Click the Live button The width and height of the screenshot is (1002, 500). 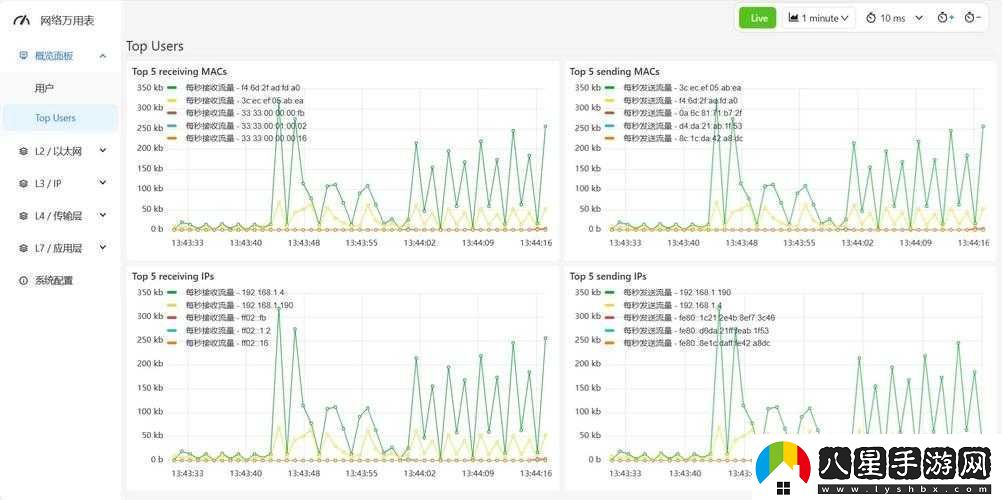point(759,18)
